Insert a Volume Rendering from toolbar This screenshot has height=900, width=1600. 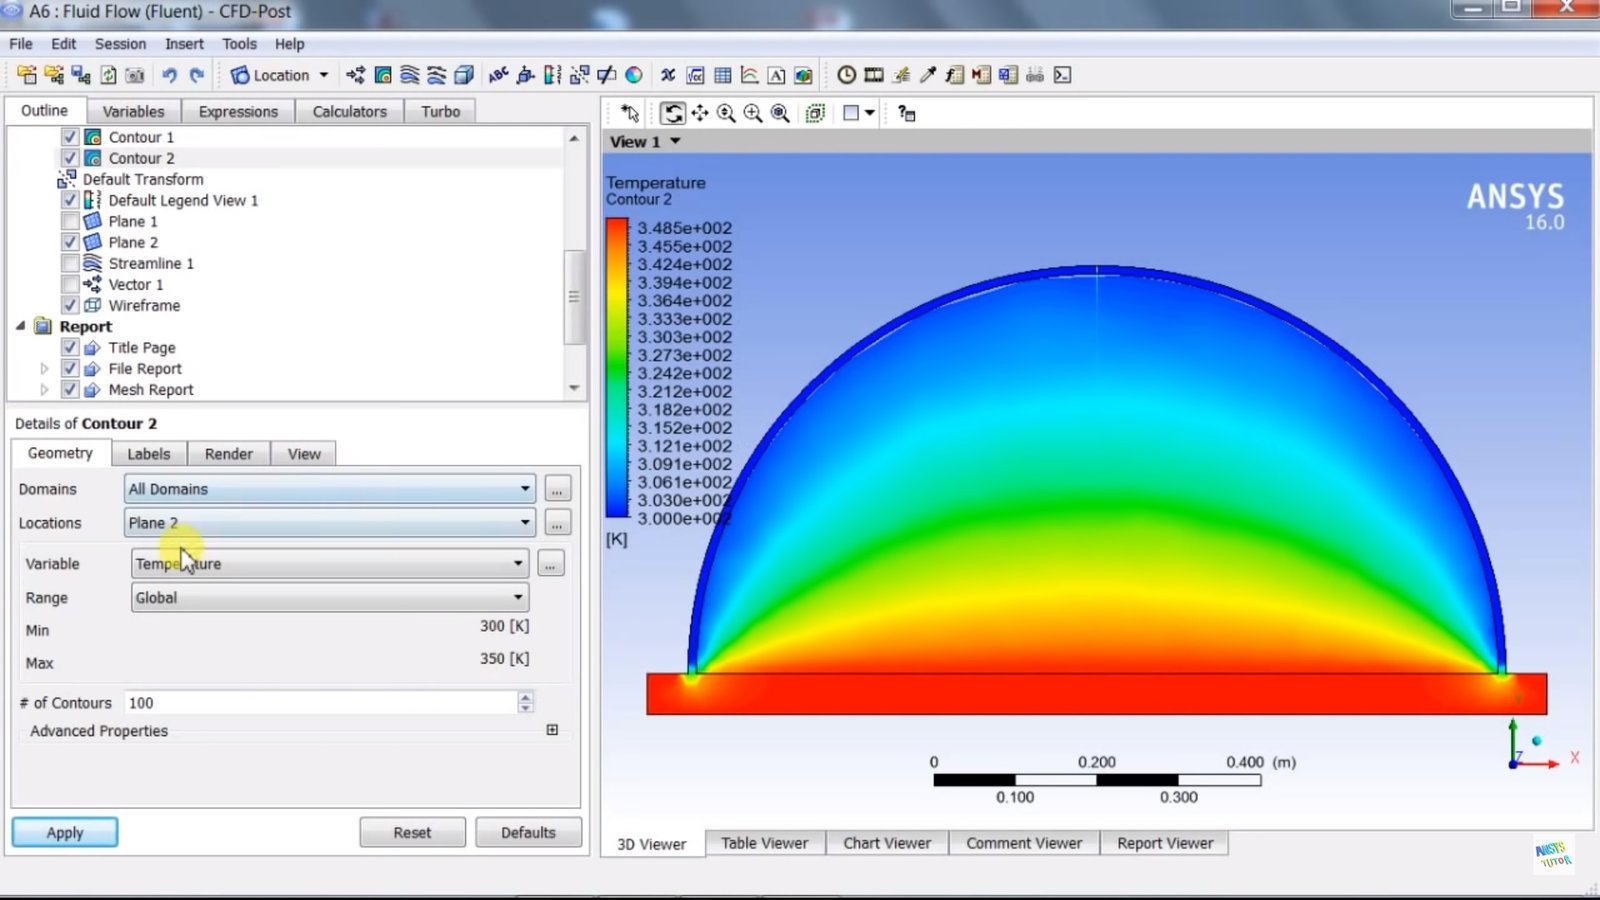(x=464, y=75)
